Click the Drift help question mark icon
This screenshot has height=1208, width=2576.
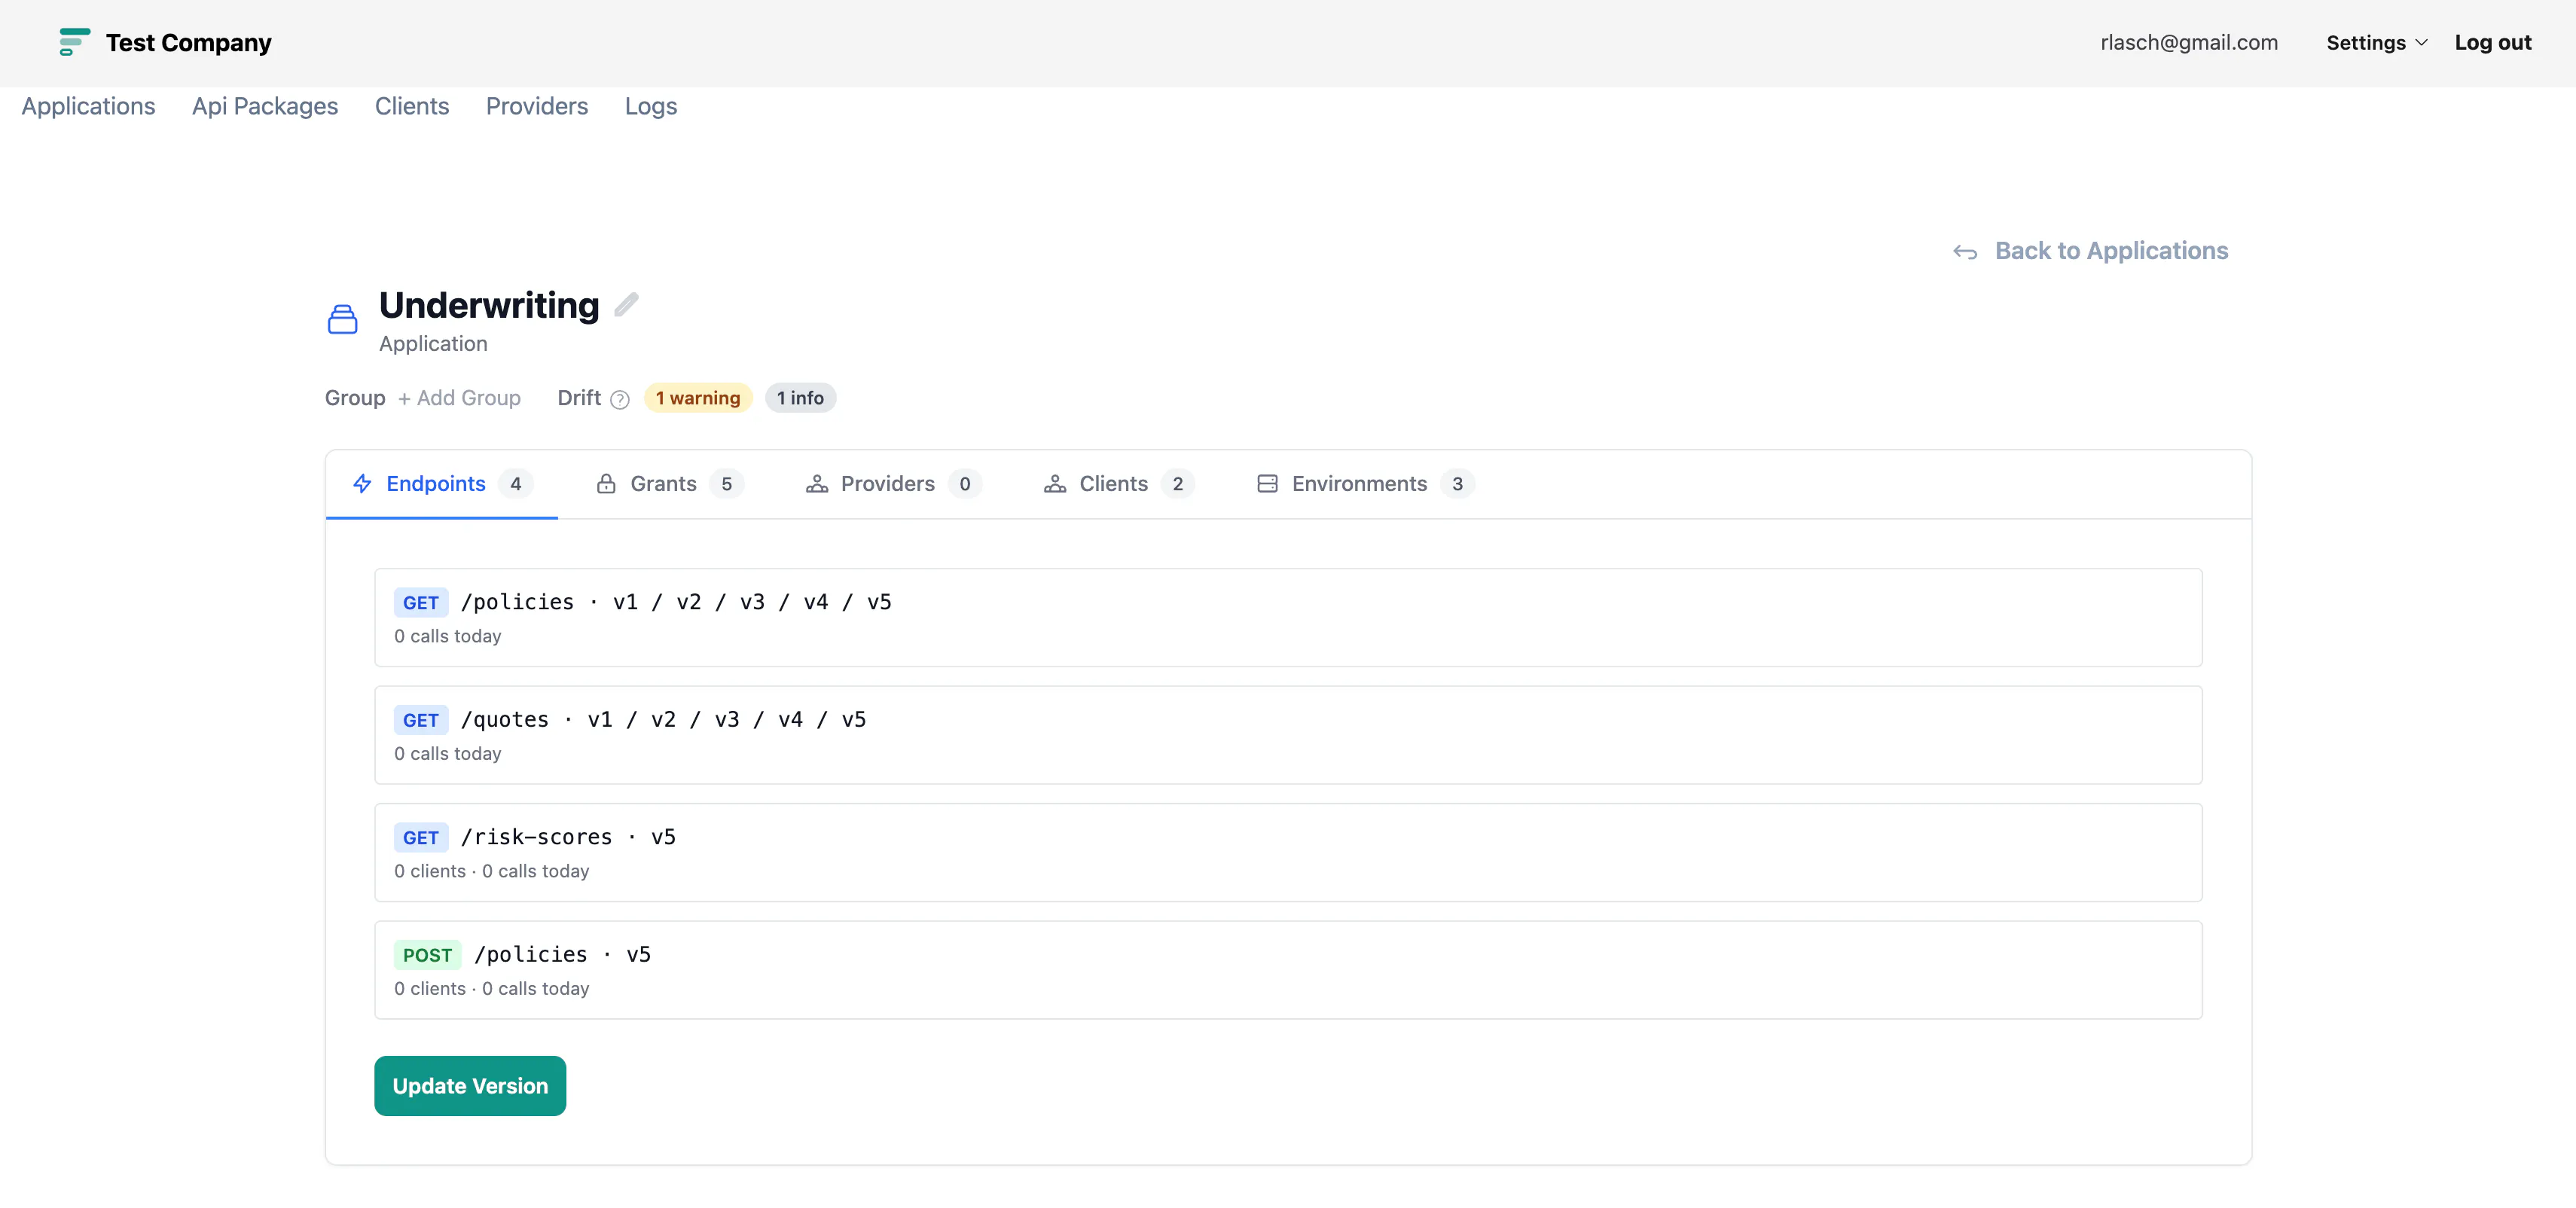[x=620, y=399]
